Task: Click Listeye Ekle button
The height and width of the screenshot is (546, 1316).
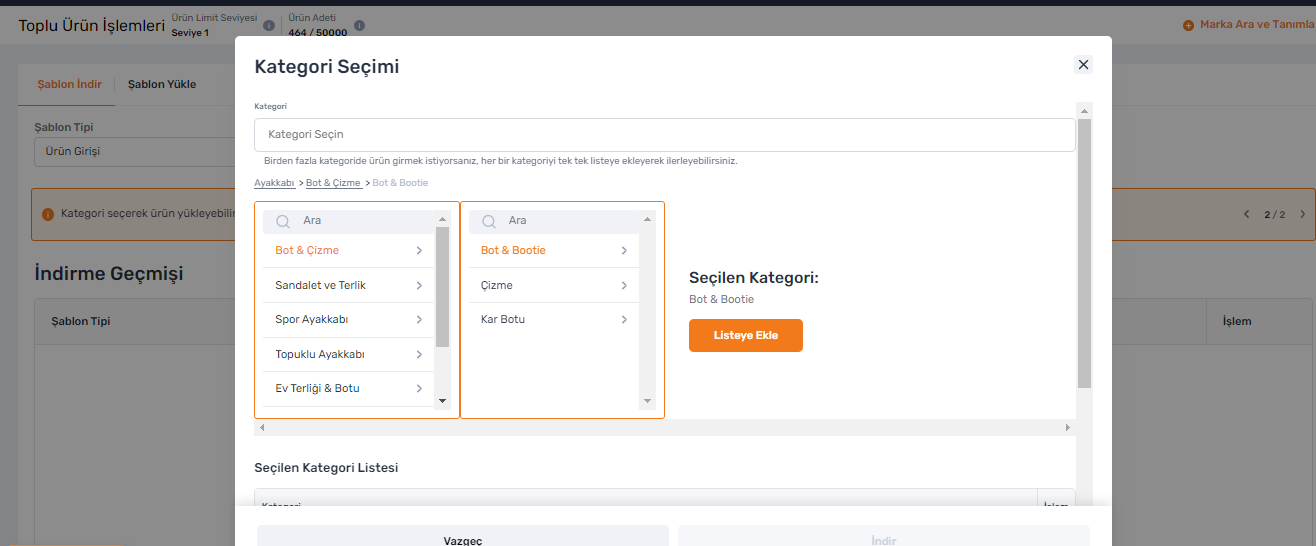Action: [746, 336]
